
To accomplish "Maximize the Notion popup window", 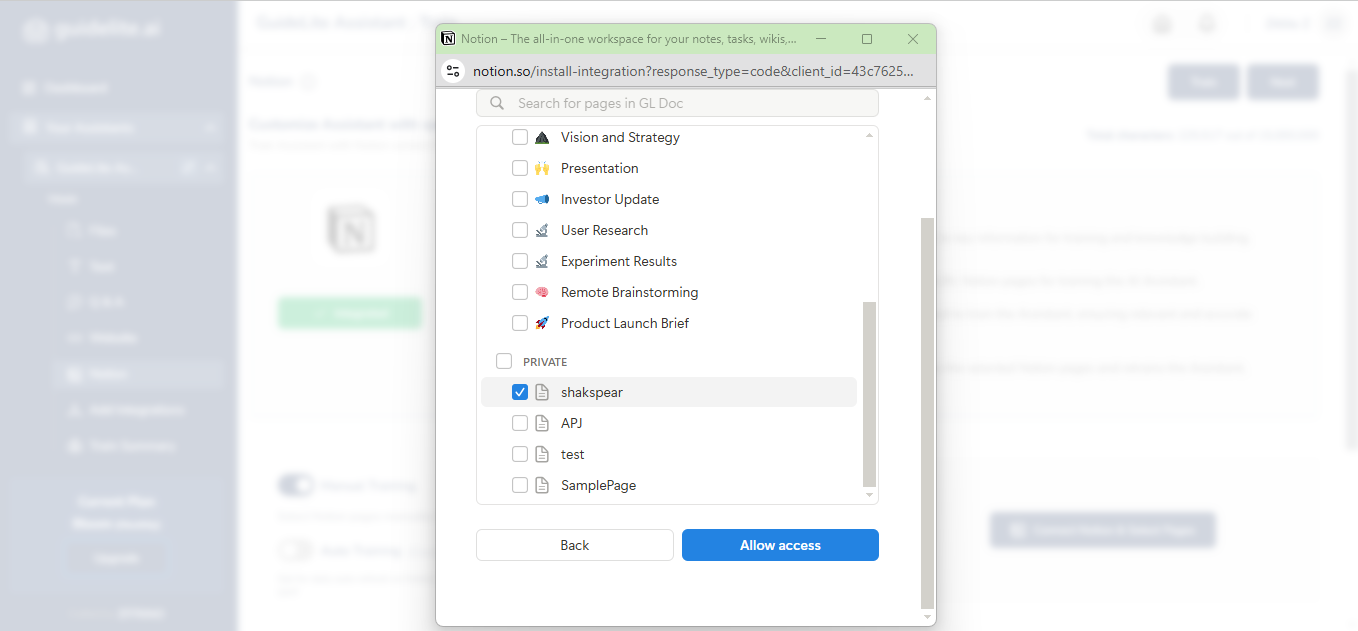I will [x=867, y=39].
